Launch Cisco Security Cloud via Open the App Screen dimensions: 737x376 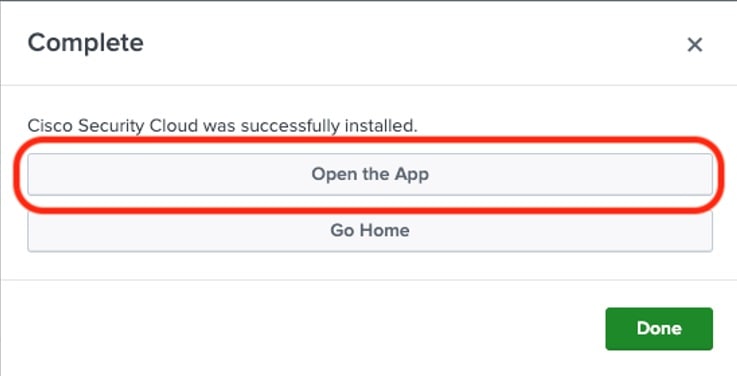click(370, 174)
